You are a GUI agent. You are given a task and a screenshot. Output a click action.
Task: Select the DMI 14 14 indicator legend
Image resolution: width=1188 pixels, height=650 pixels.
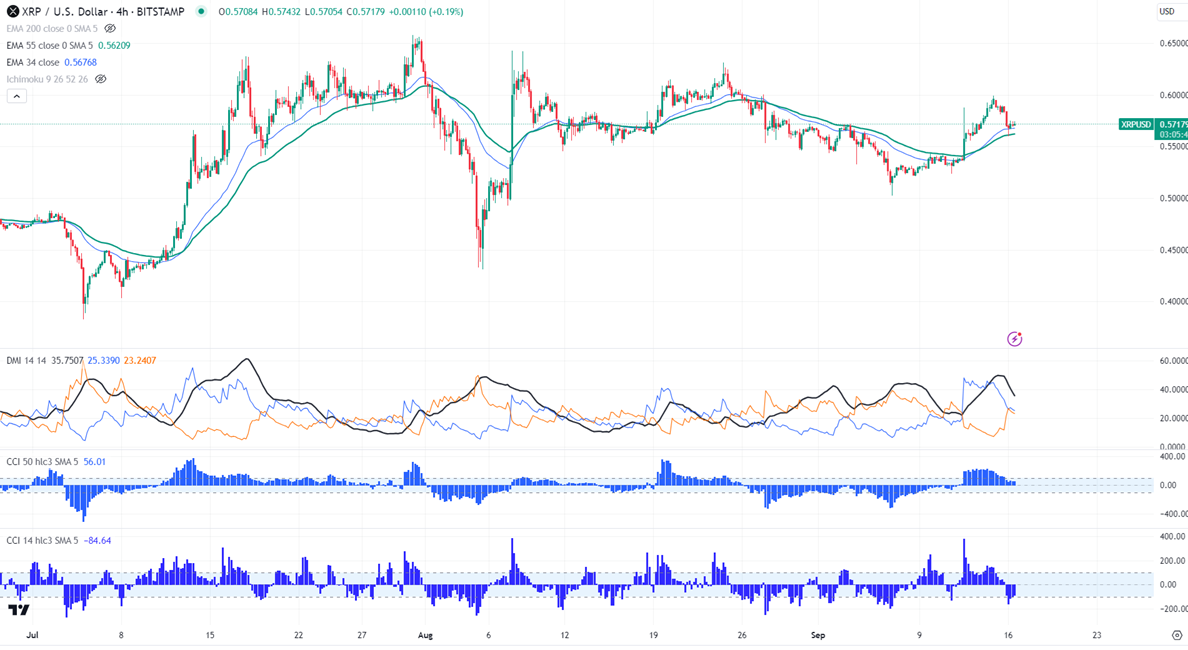point(27,361)
